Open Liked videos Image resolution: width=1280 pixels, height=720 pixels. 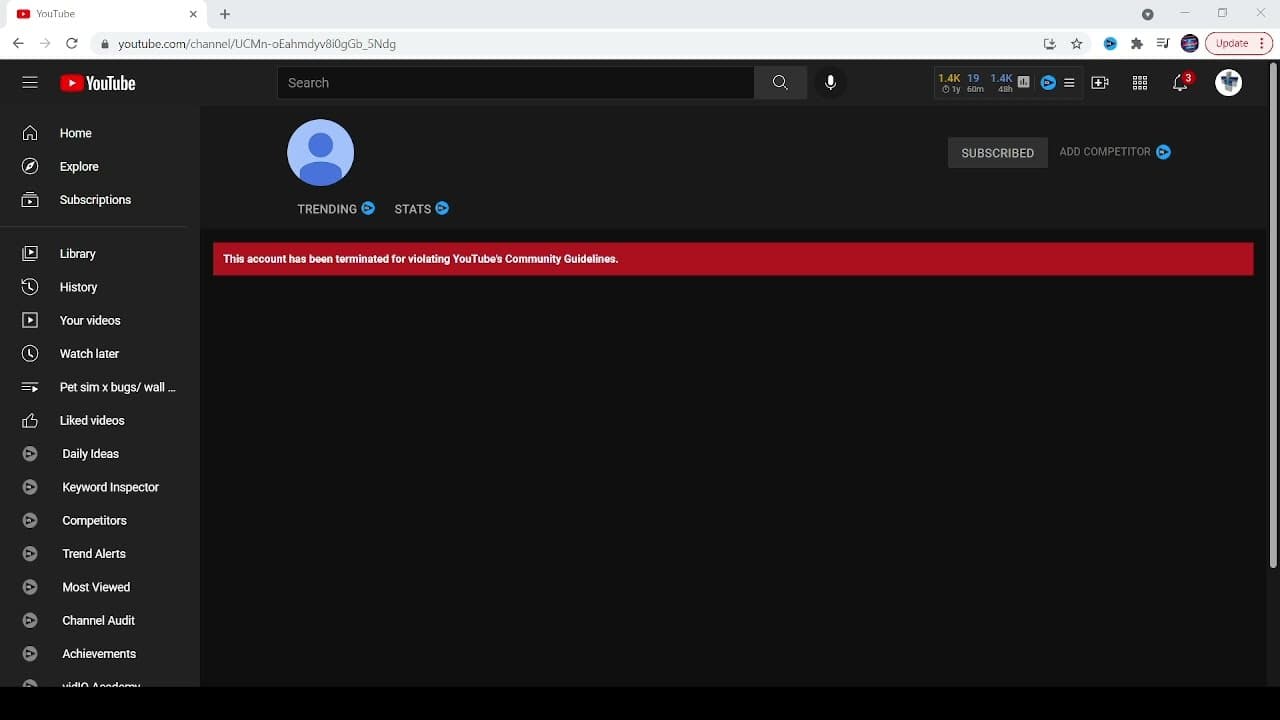click(100, 421)
